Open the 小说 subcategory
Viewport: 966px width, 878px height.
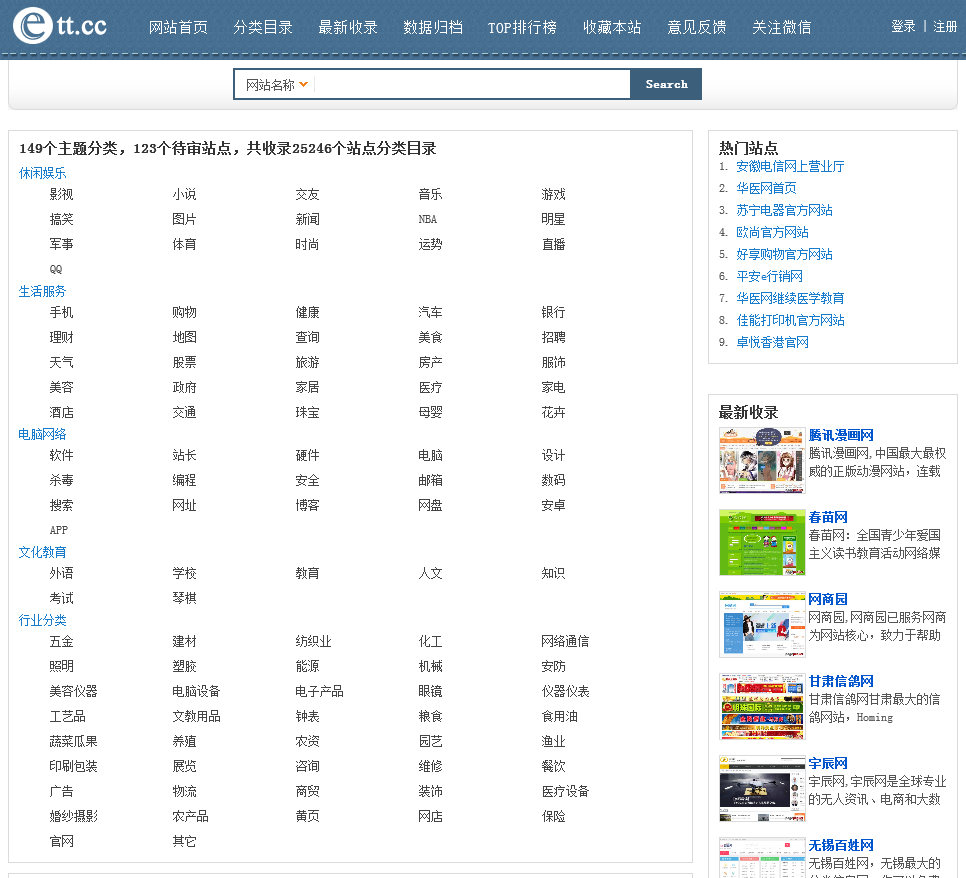point(184,195)
